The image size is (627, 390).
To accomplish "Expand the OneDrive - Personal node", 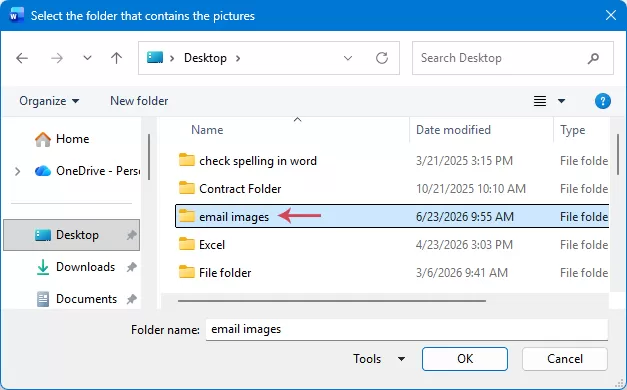I will click(x=18, y=171).
